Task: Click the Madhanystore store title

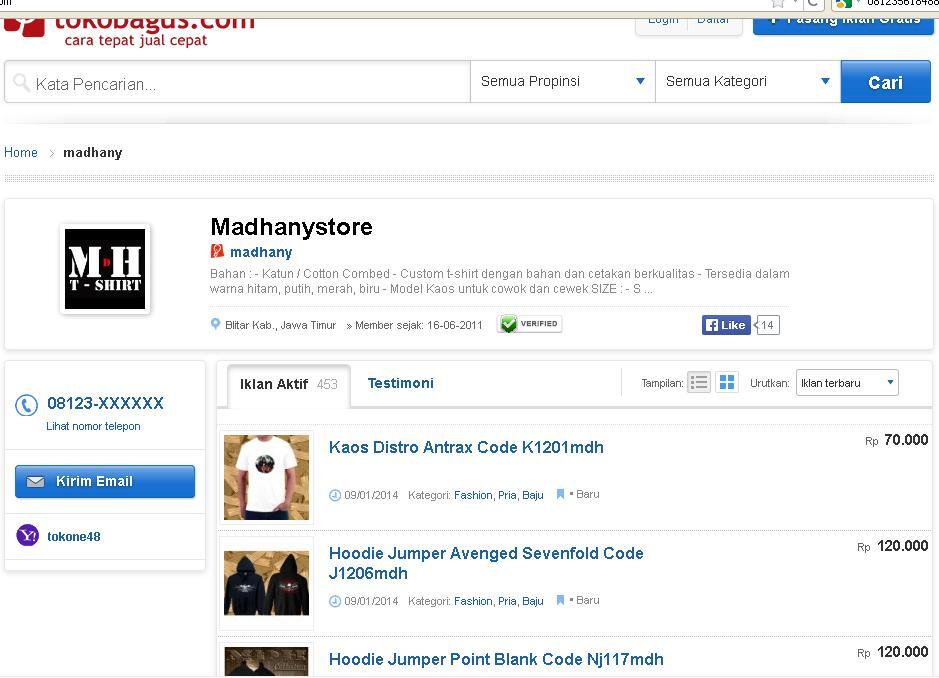Action: tap(292, 227)
